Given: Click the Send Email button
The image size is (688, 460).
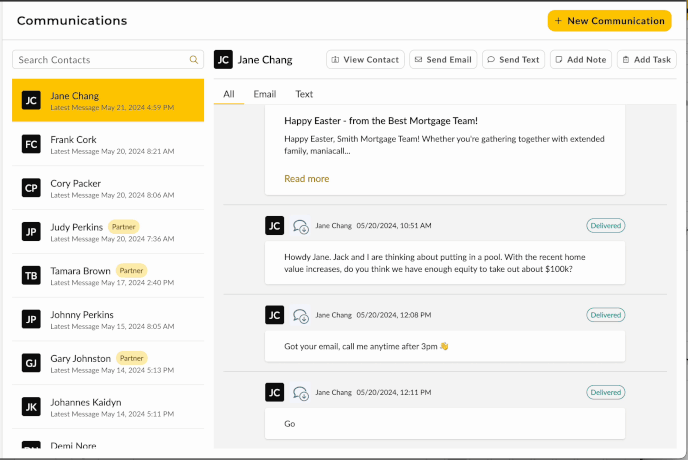Looking at the screenshot, I should coord(443,60).
